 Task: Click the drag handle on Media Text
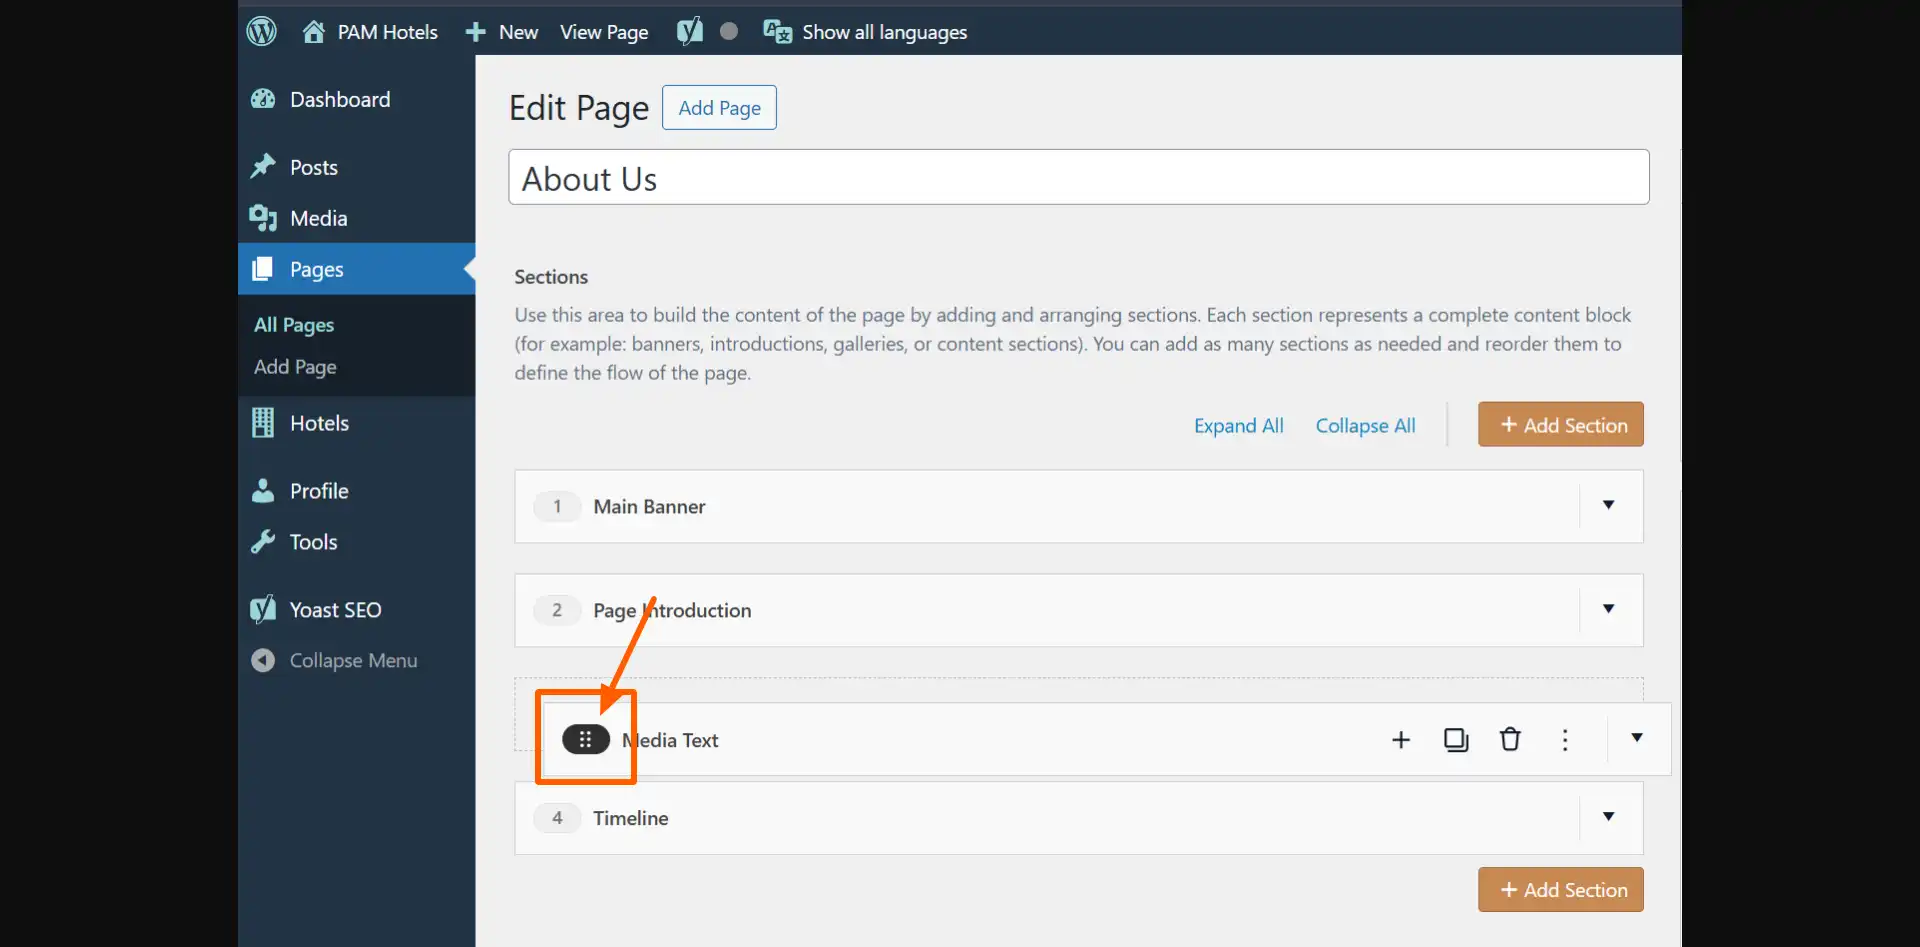pos(586,739)
